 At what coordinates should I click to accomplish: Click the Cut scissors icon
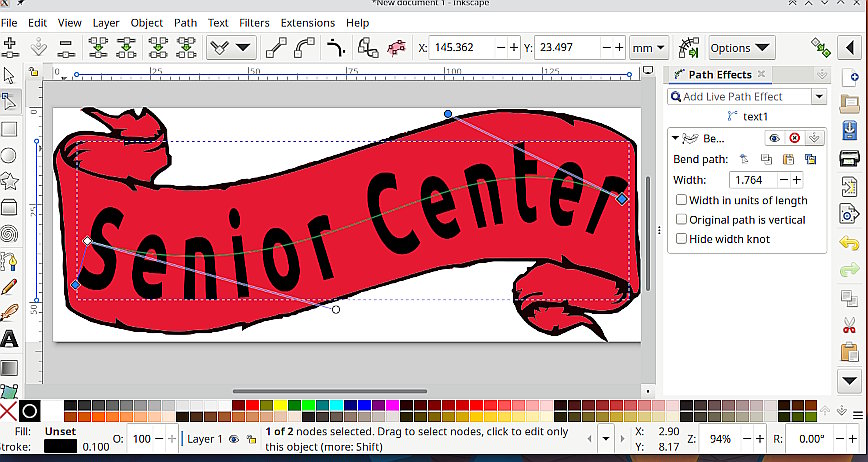[849, 325]
